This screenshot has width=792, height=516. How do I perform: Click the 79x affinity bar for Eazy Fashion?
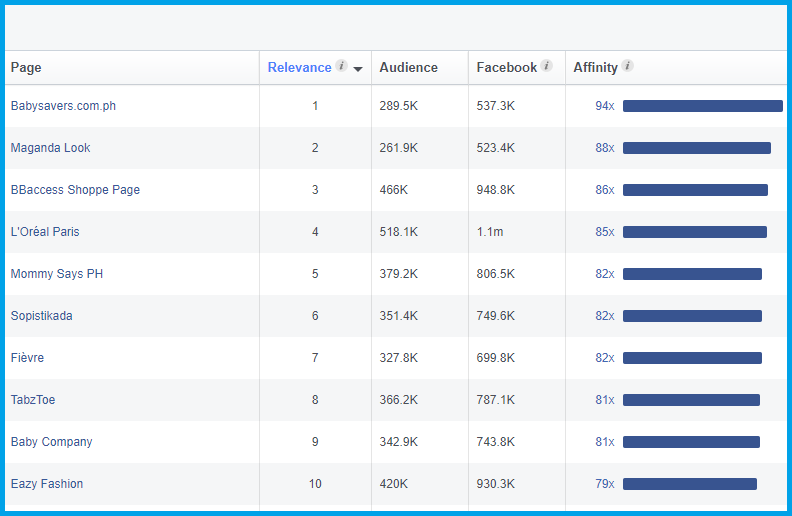click(689, 484)
